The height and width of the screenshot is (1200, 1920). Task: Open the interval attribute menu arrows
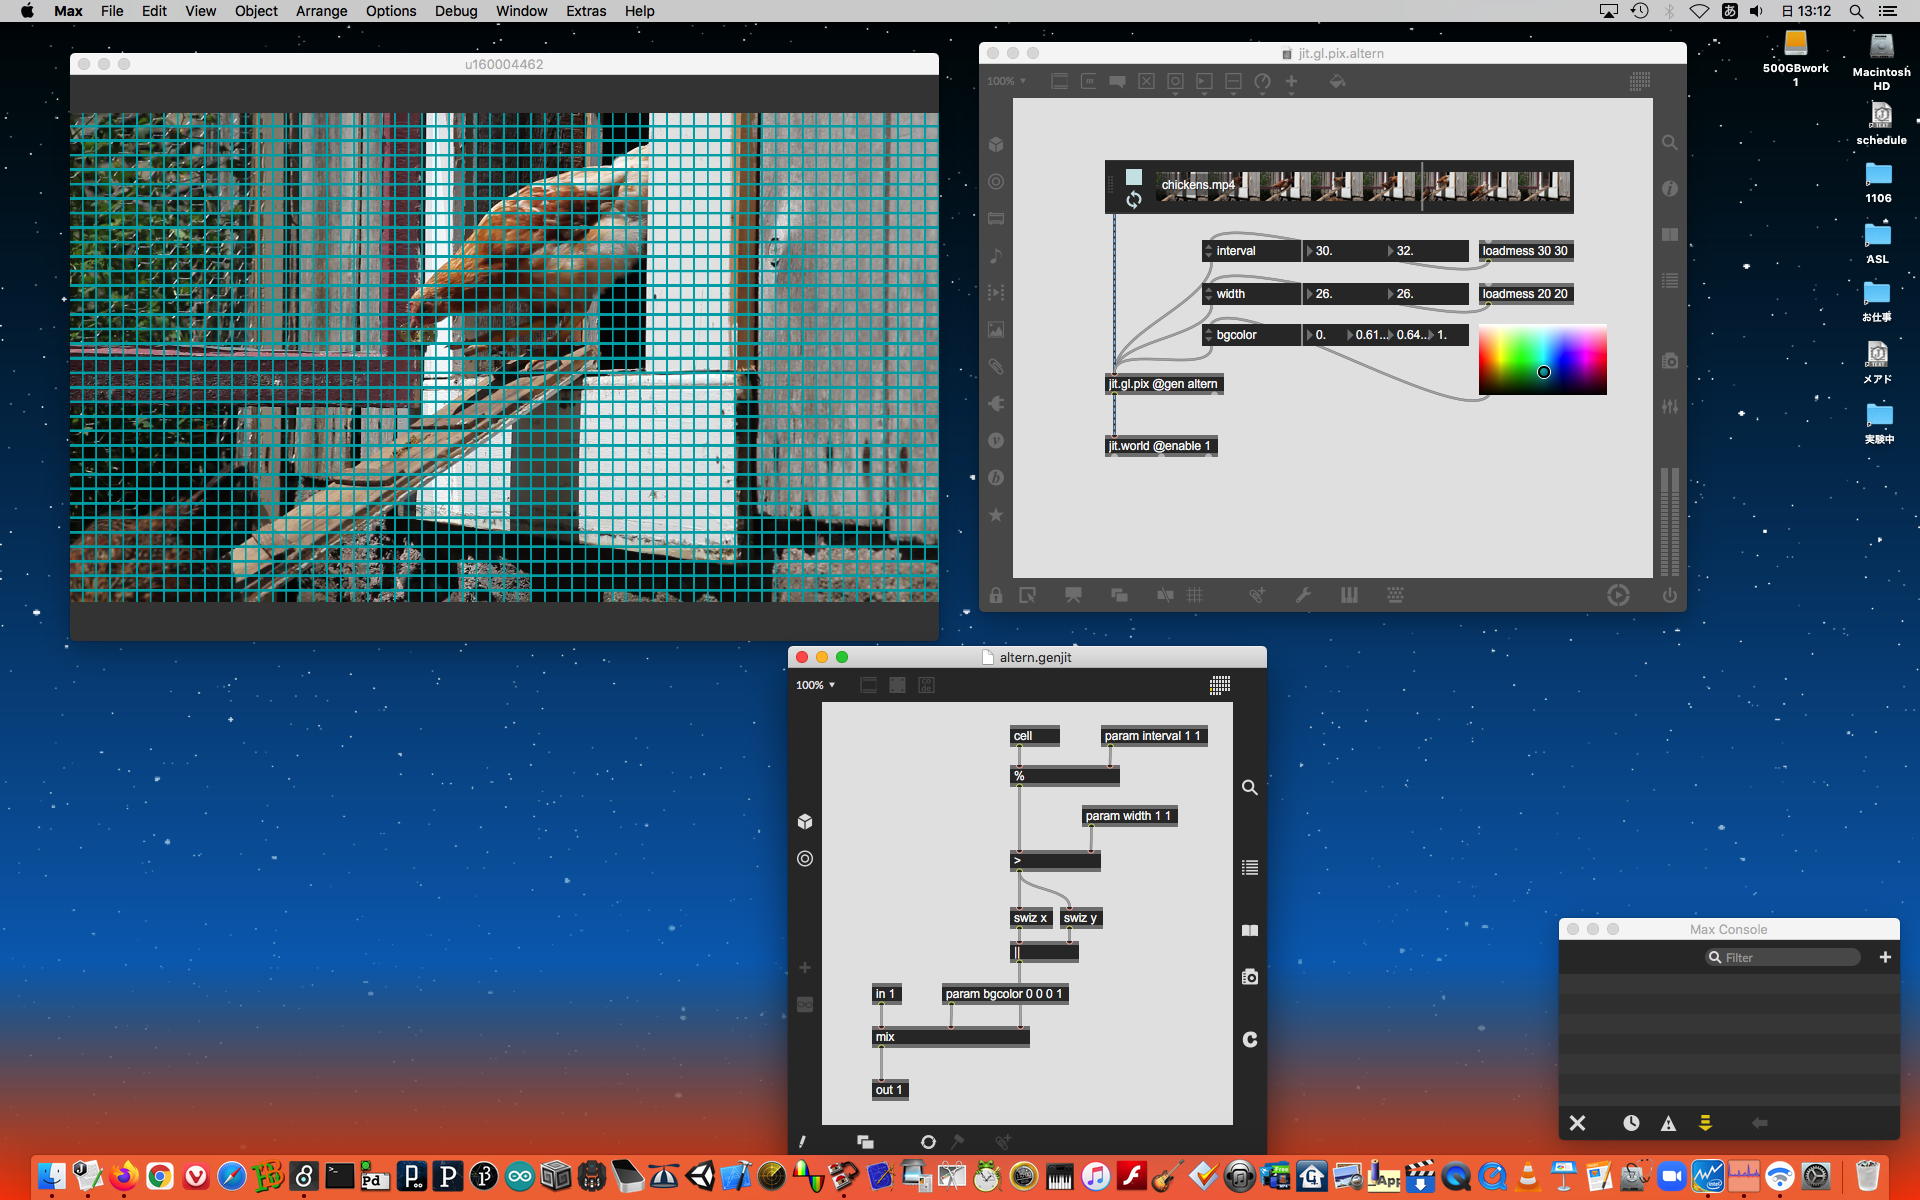(1208, 251)
